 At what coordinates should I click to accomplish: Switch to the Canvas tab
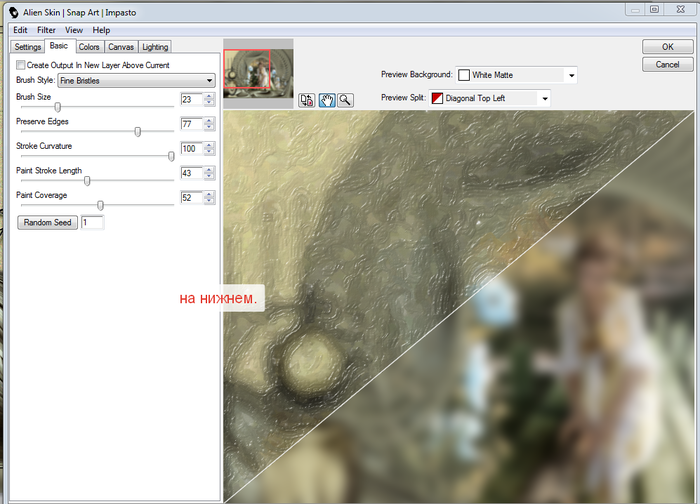coord(121,47)
